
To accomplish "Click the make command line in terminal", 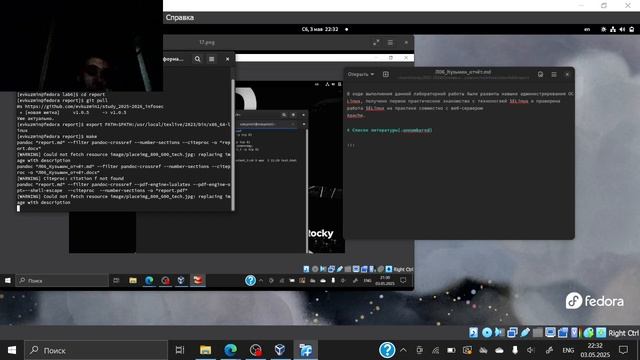I will [x=57, y=136].
